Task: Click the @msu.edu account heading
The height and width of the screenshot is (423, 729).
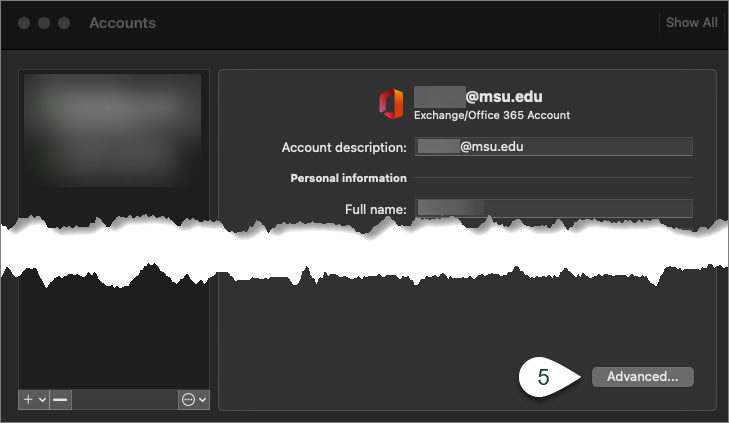Action: [x=478, y=97]
